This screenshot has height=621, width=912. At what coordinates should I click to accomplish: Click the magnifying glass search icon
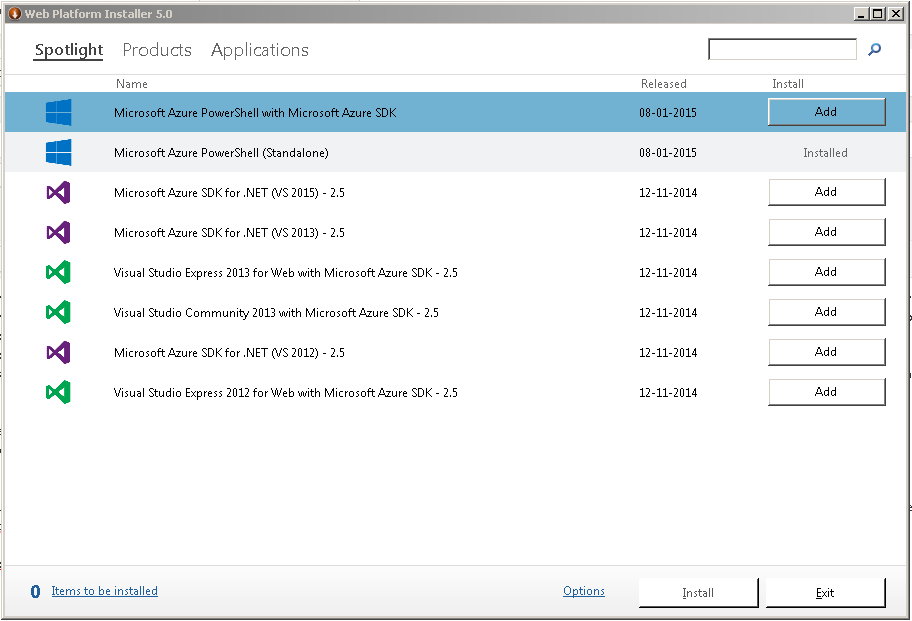point(875,49)
